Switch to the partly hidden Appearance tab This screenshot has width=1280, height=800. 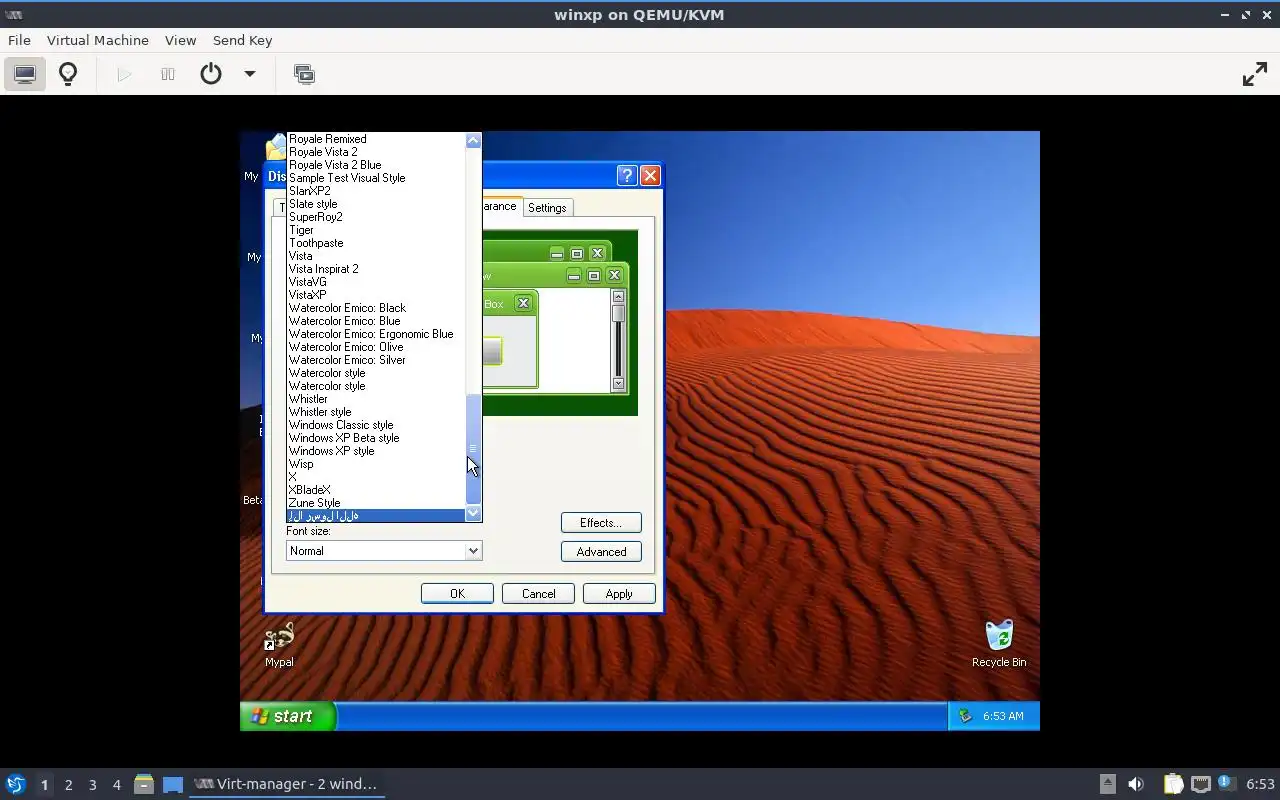coord(500,206)
